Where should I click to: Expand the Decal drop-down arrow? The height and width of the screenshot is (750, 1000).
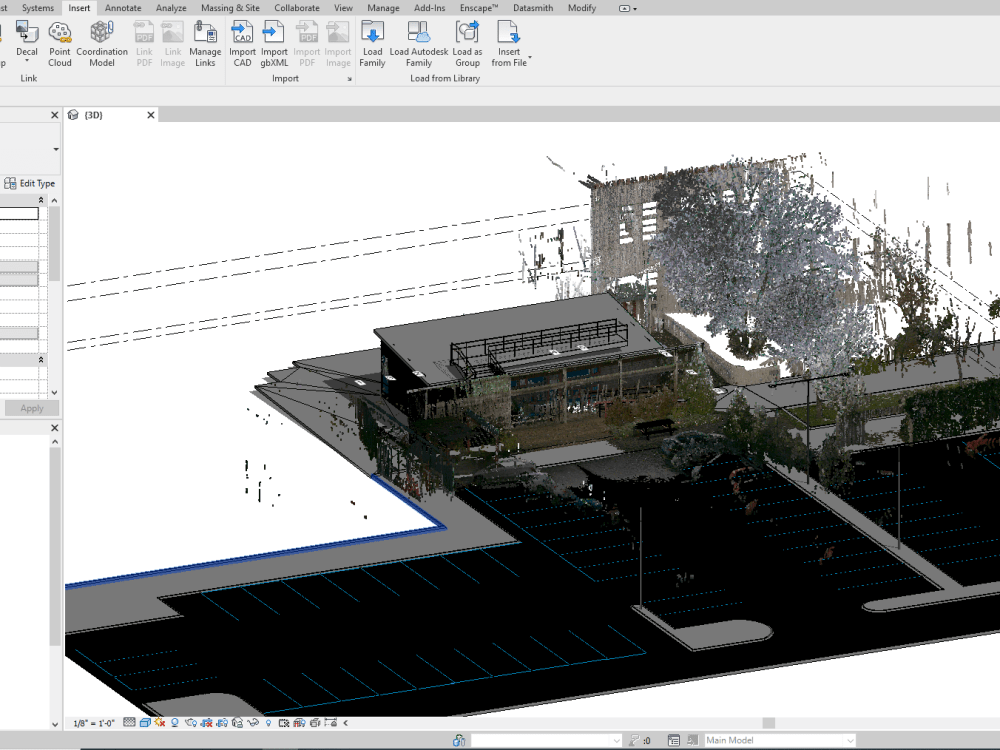(x=27, y=58)
